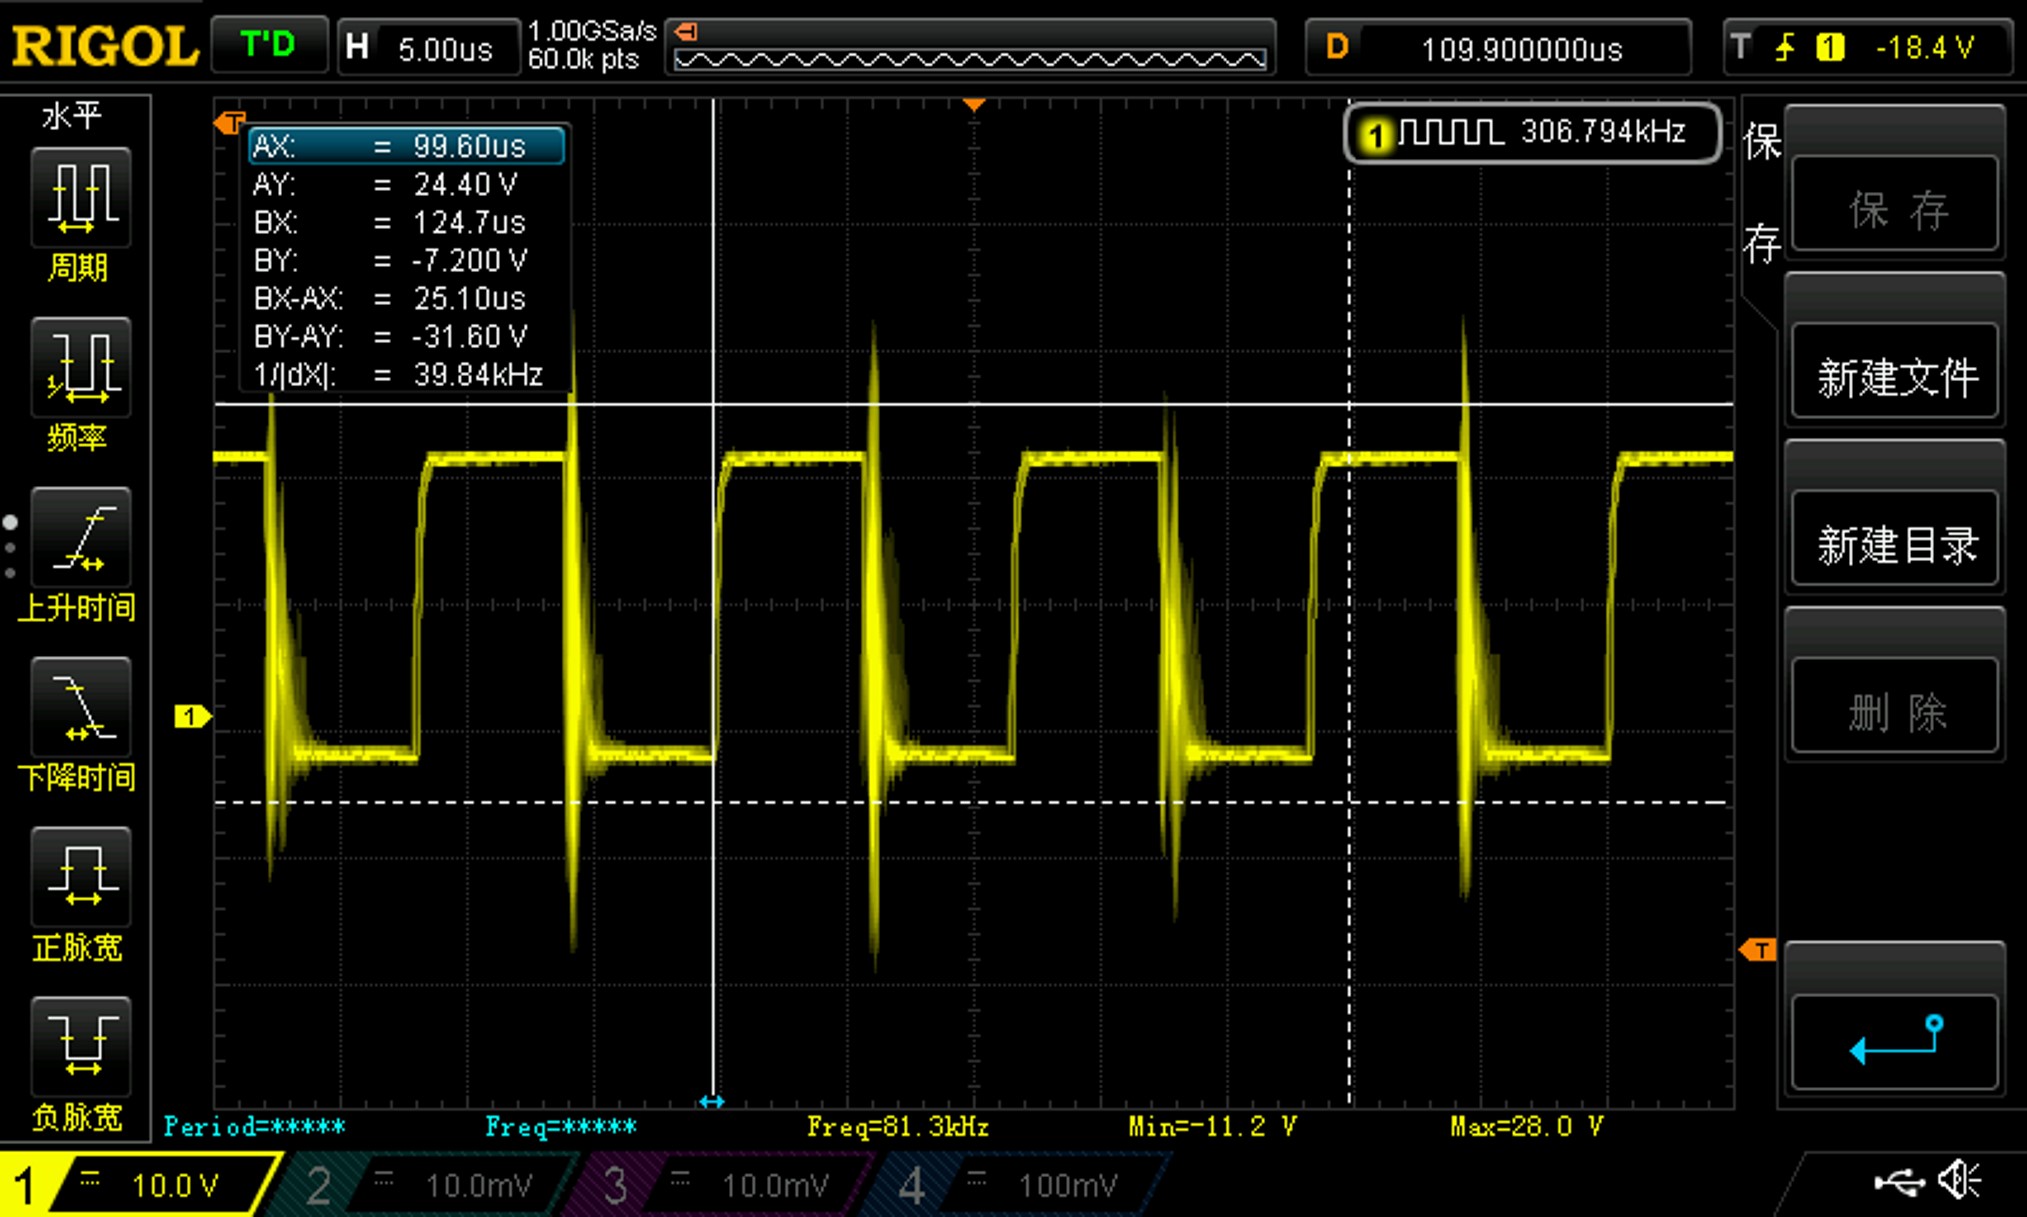Open the 水平 (Horizontal) measurement menu header
The image size is (2027, 1217).
click(72, 116)
